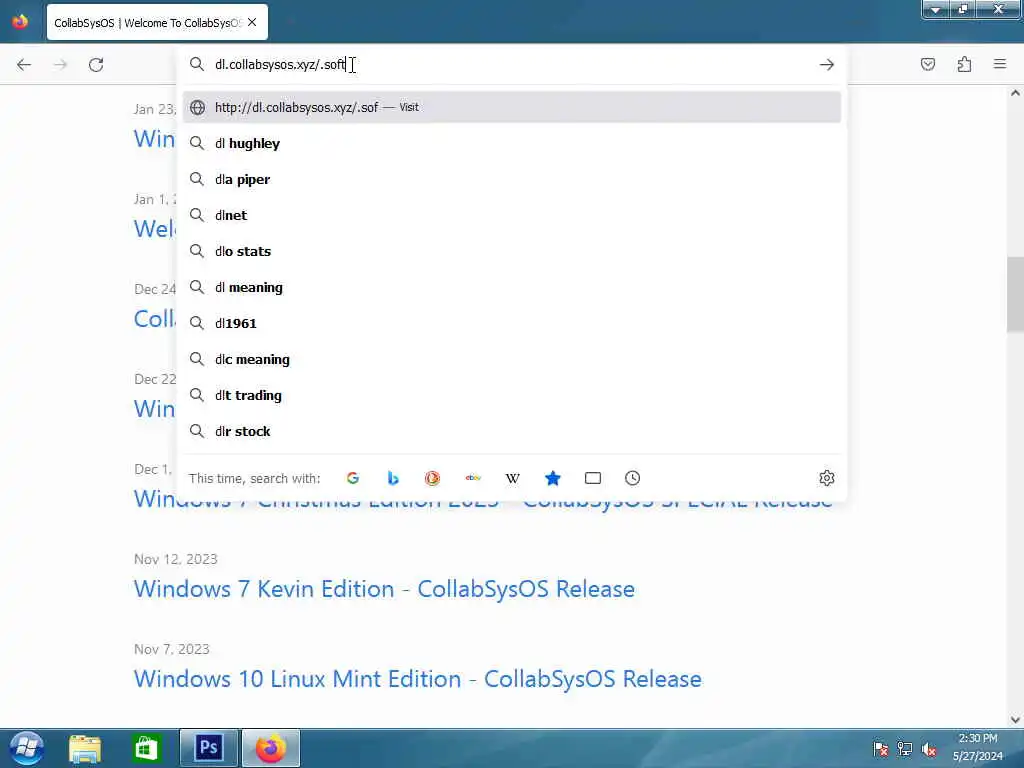Choose the 'dl hughley' suggestion
1024x768 pixels.
pyautogui.click(x=512, y=143)
